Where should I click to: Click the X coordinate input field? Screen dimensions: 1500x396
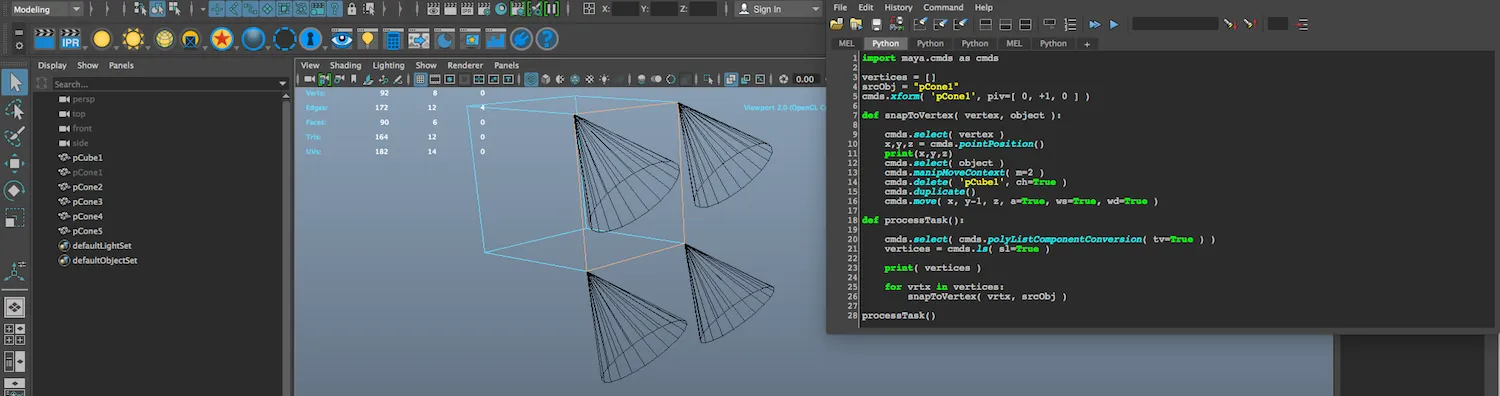[x=626, y=8]
